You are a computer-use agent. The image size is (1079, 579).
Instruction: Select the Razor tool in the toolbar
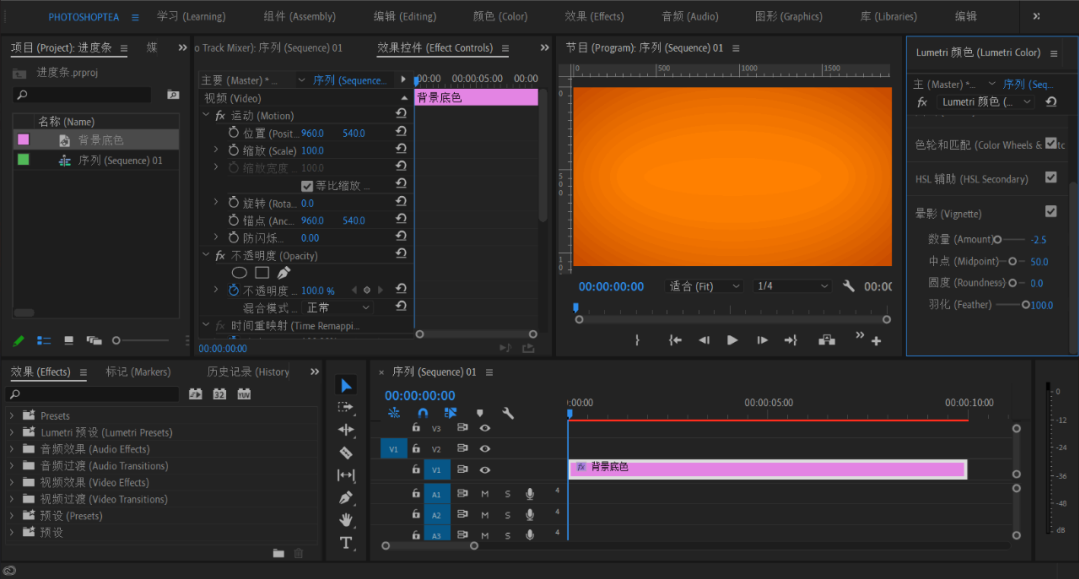pos(346,452)
